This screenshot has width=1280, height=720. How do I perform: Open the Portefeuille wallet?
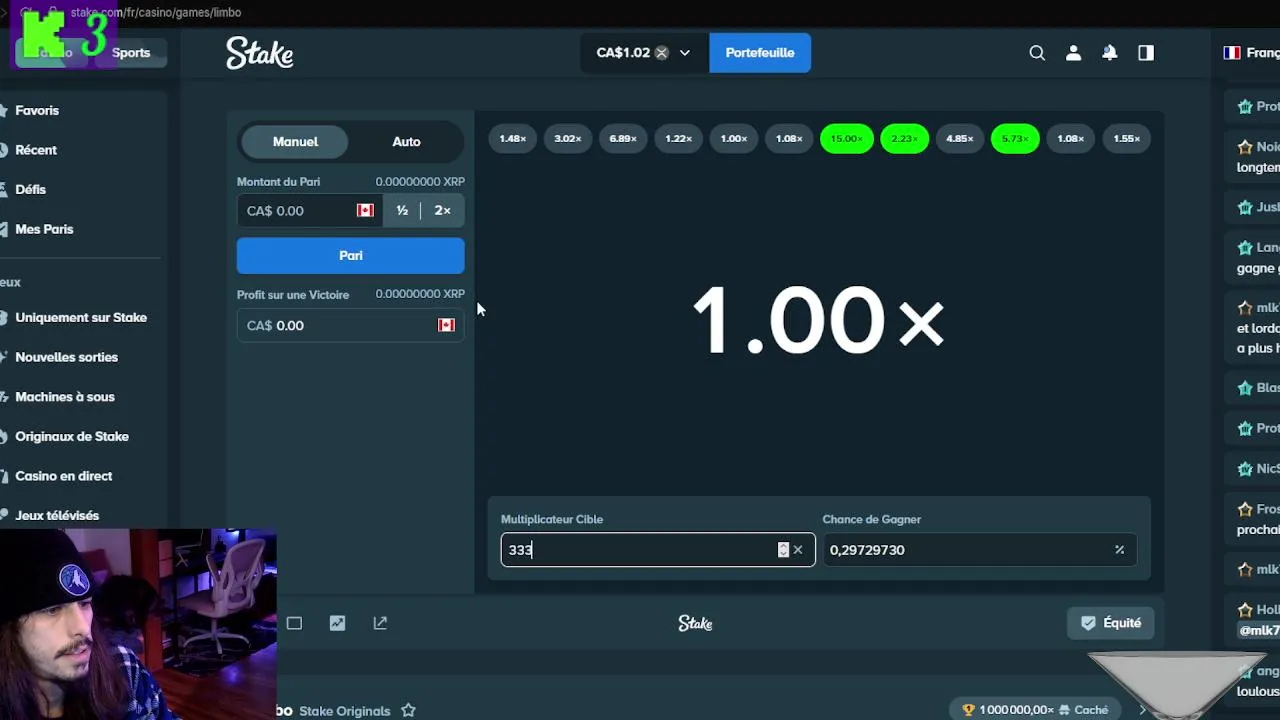coord(760,53)
